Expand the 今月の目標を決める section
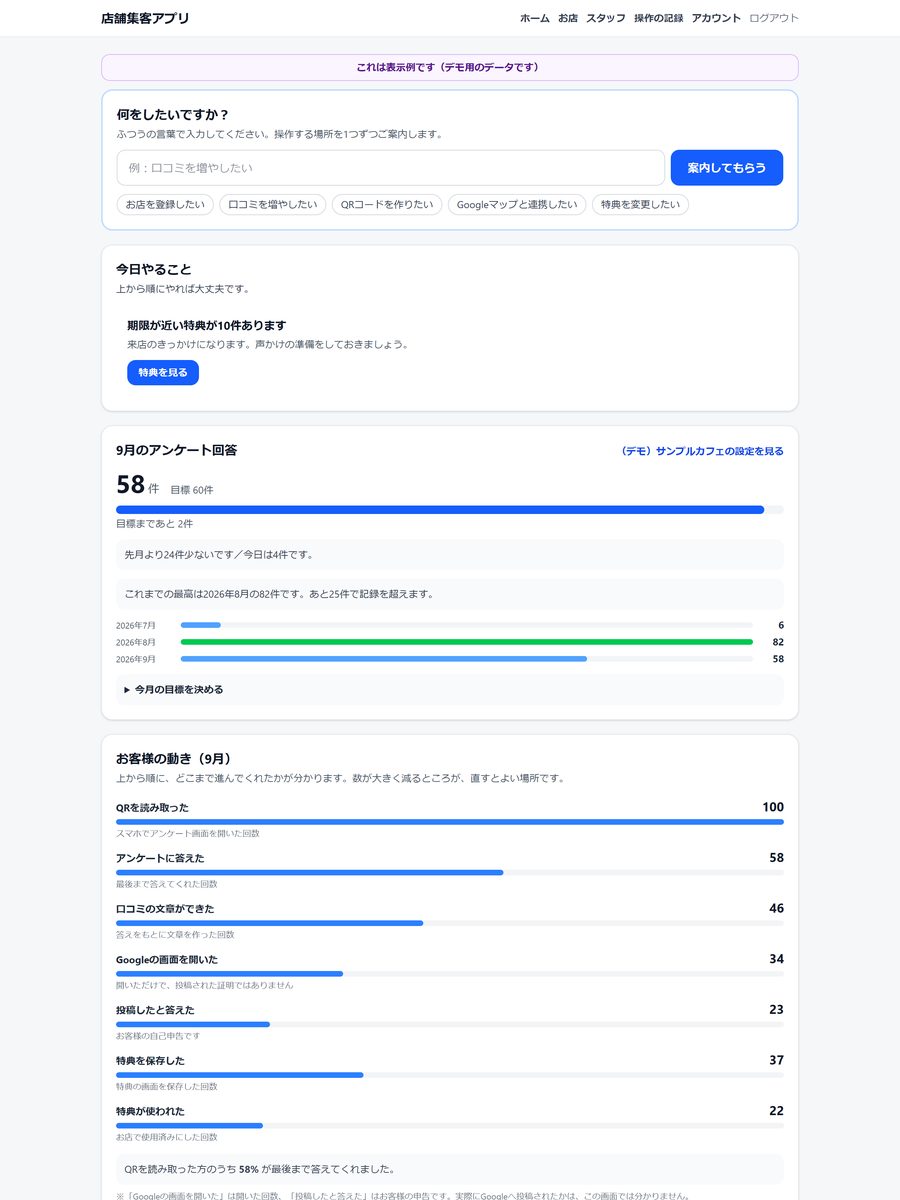900x1200 pixels. tap(450, 690)
